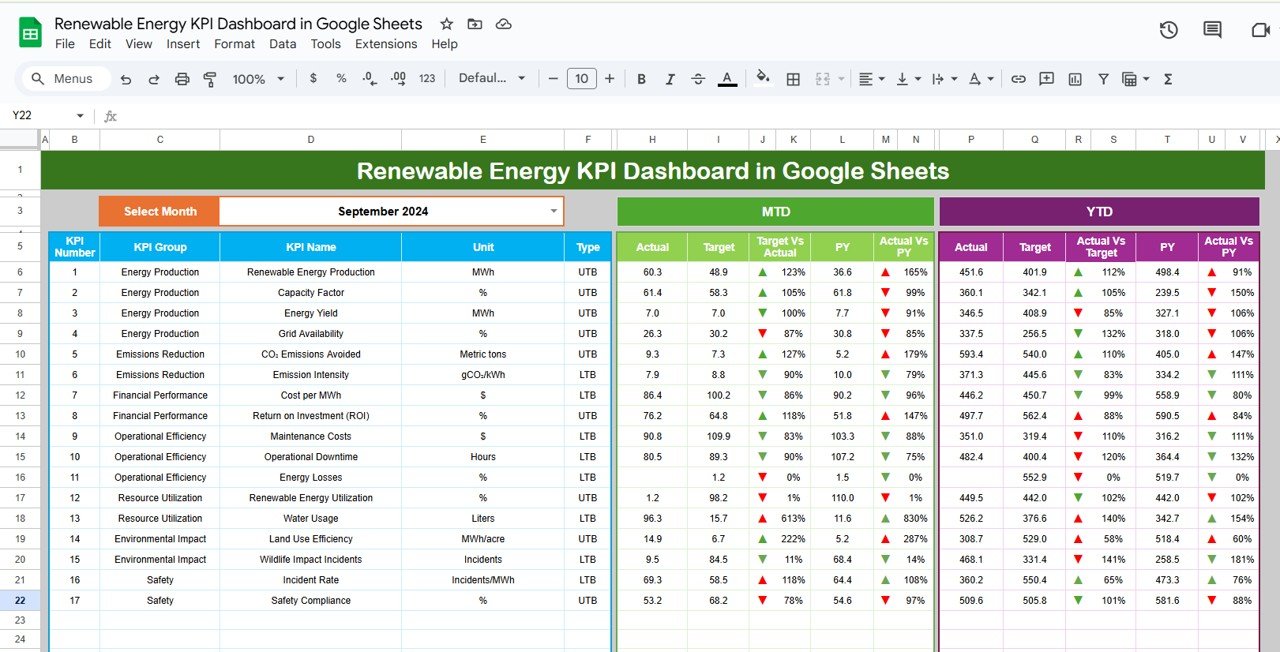Select the 'Return on Investment (ROI)' cell
1280x652 pixels.
[x=311, y=416]
